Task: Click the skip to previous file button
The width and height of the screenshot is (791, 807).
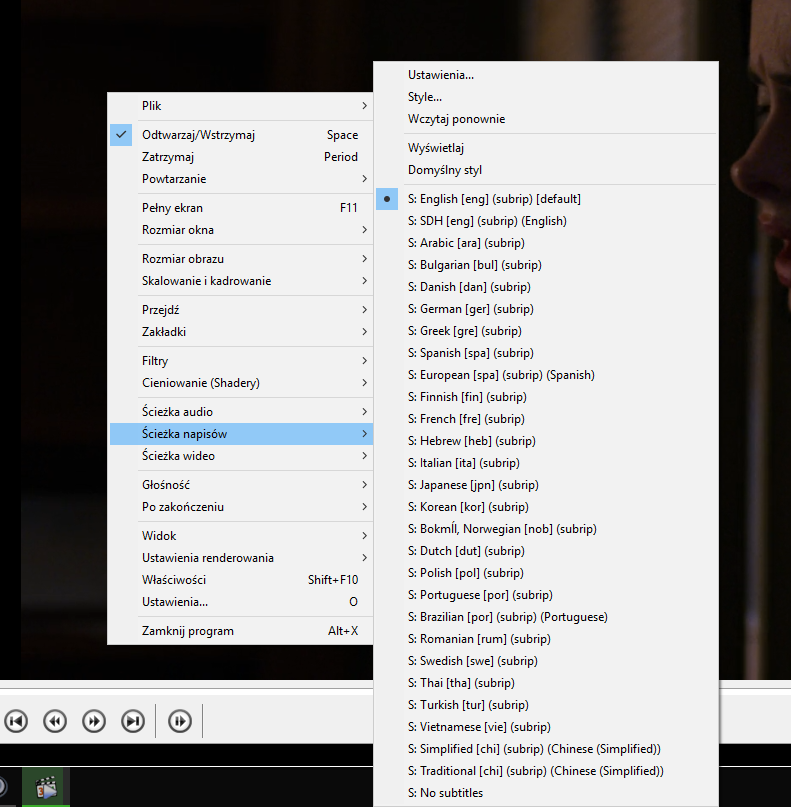Action: [16, 720]
